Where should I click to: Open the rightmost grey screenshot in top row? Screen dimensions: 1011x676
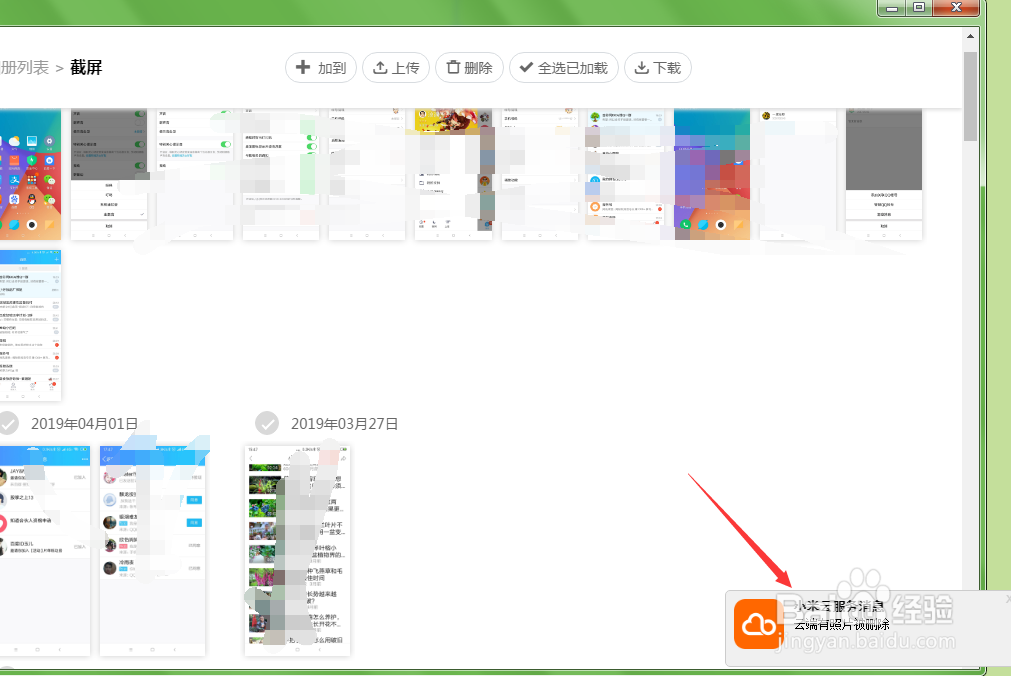point(884,174)
